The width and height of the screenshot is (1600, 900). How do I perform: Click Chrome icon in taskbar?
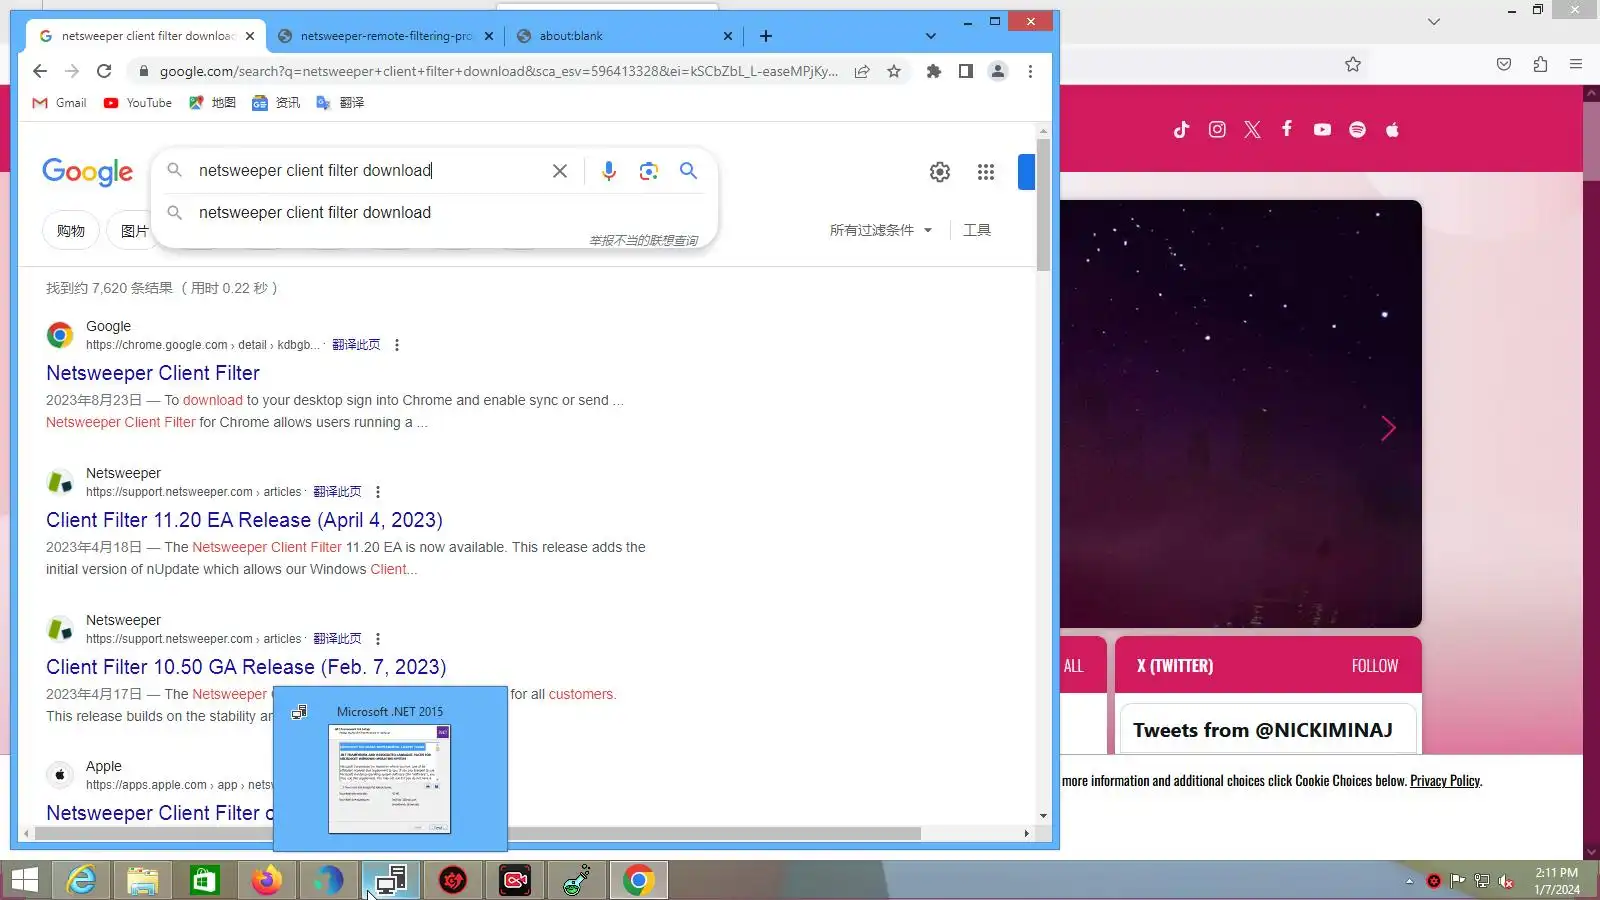point(639,880)
